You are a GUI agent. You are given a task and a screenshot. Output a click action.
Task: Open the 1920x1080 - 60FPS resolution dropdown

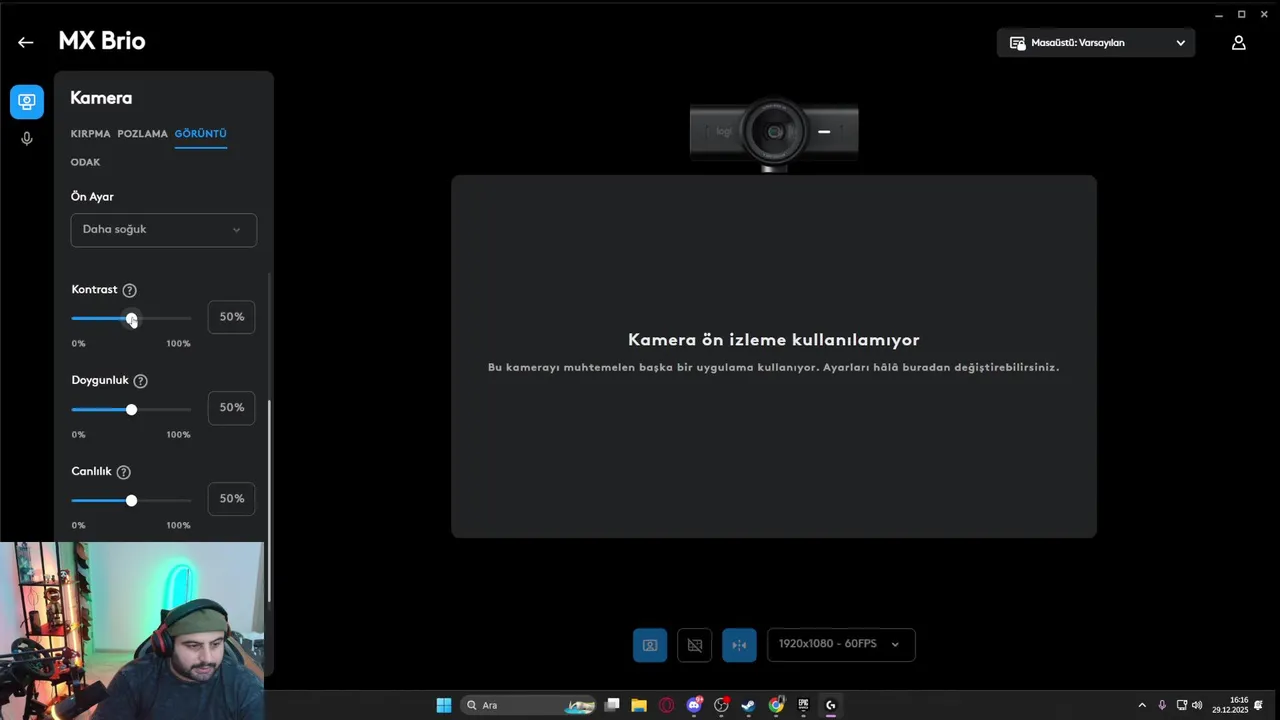[x=841, y=645]
